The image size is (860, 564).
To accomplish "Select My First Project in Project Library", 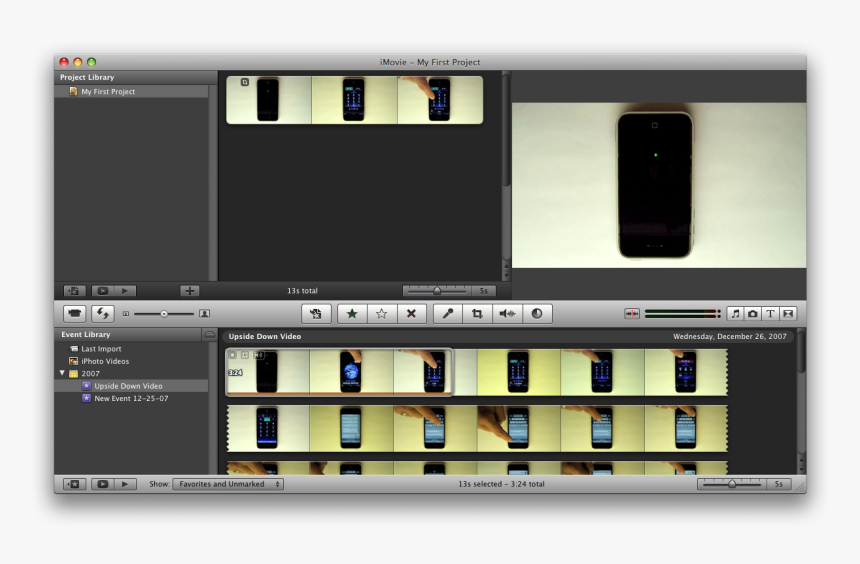I will click(x=132, y=92).
